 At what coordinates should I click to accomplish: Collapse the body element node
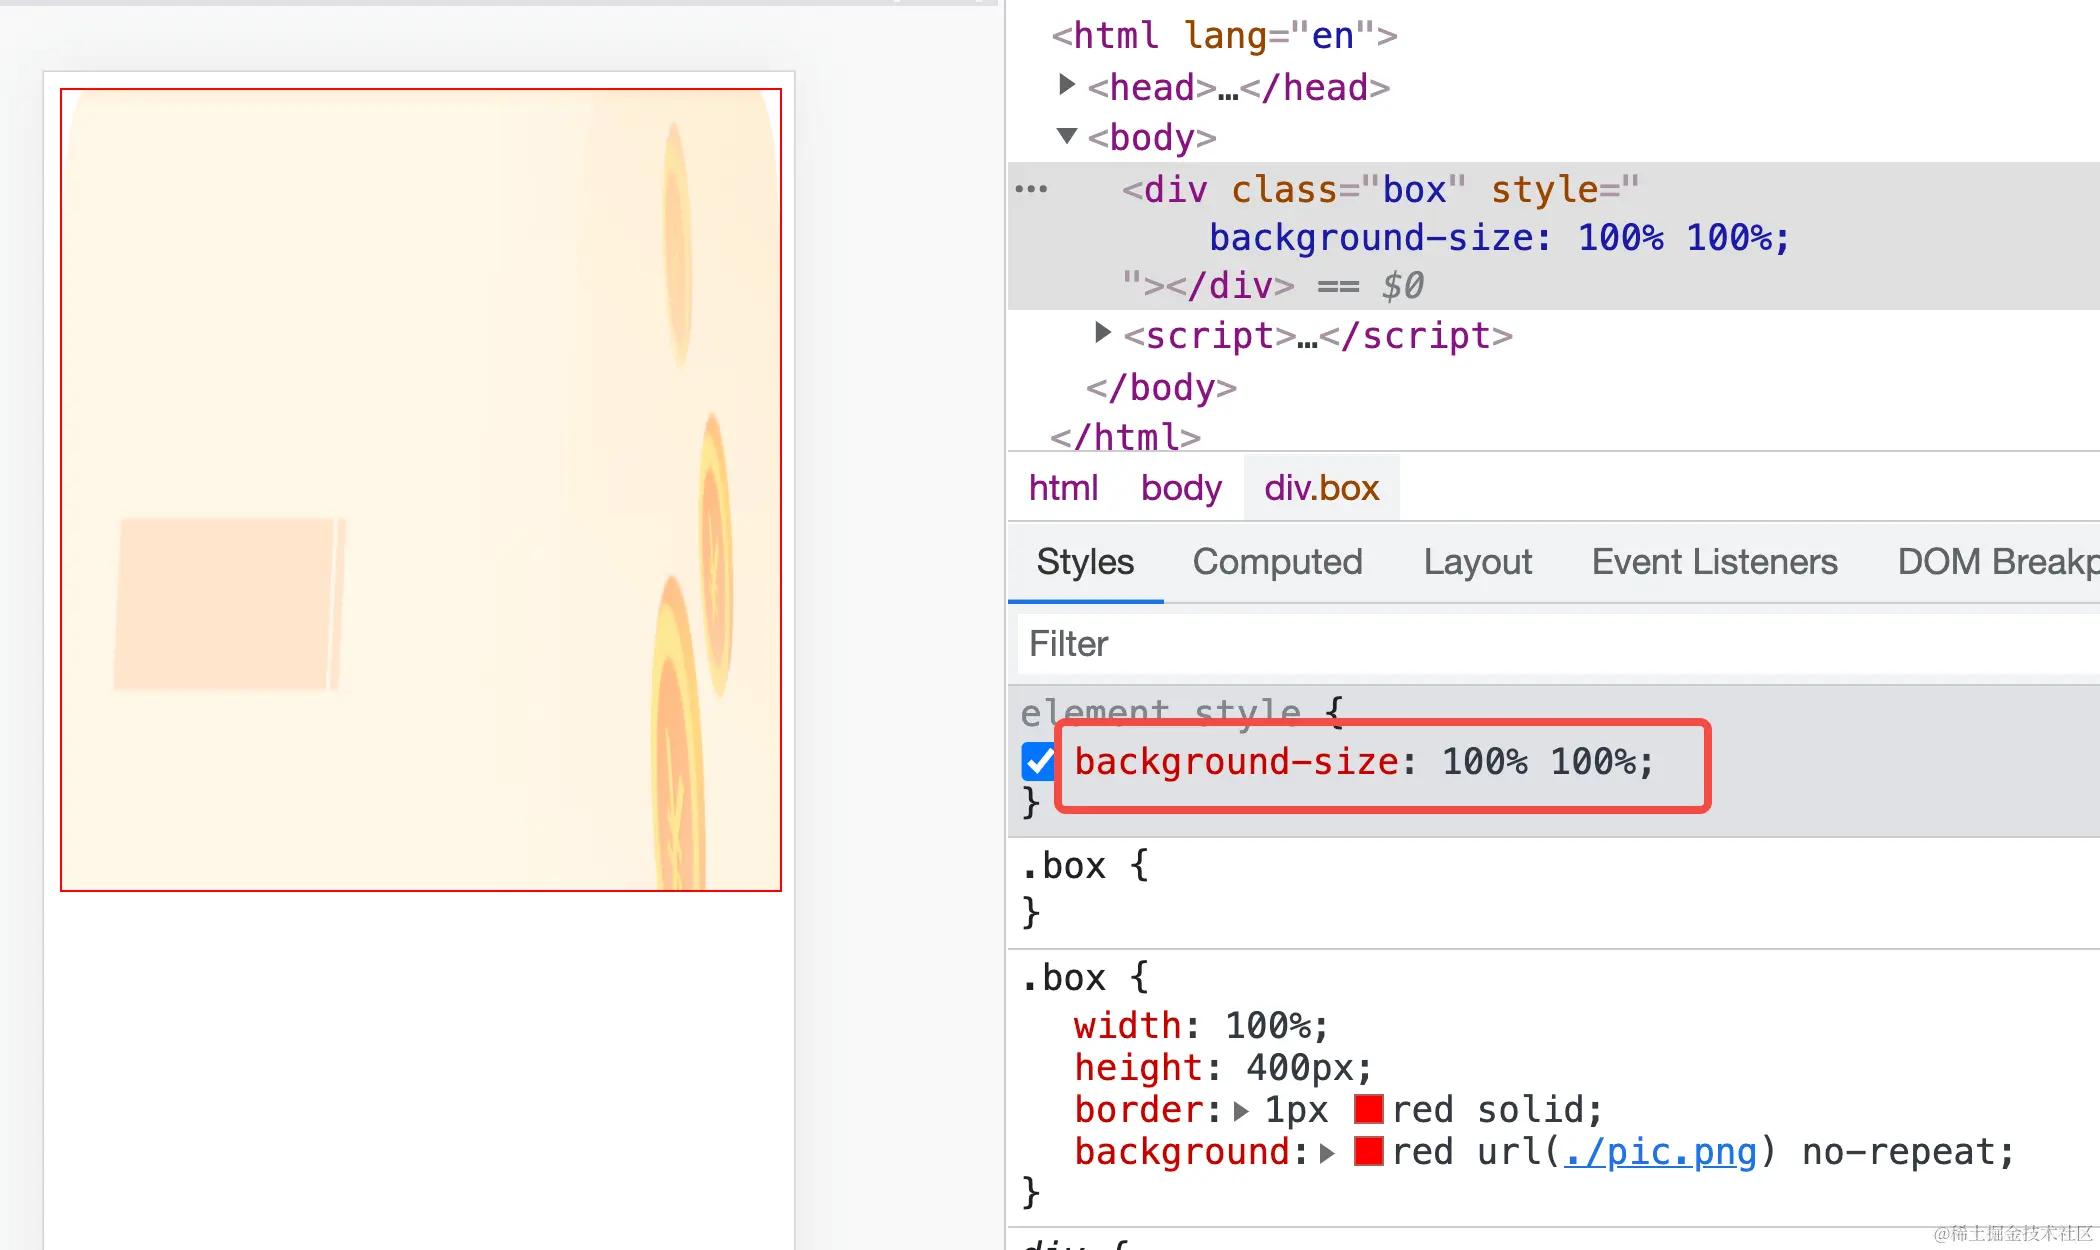coord(1067,136)
